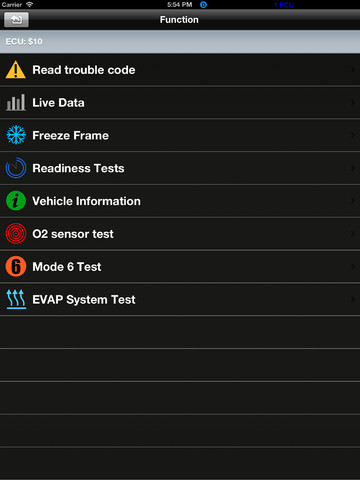Click the blue snowflake Freeze Frame icon

point(16,135)
